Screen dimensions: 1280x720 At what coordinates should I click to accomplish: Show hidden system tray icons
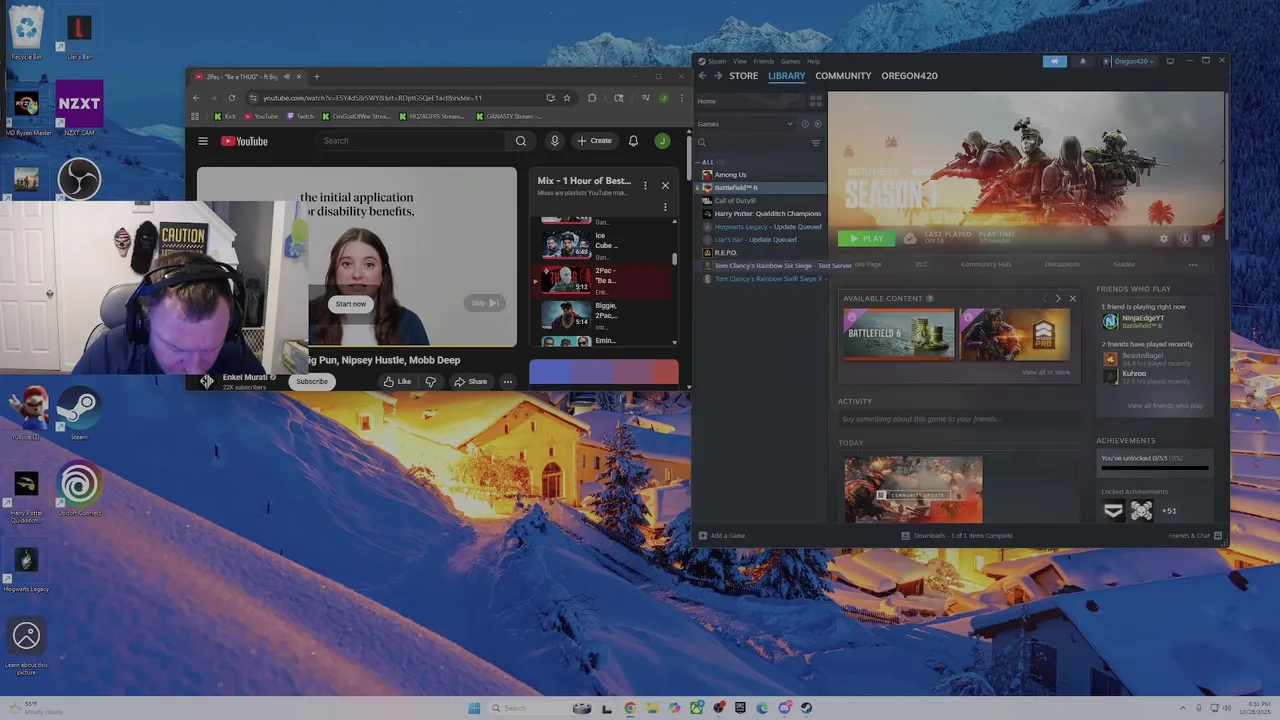(x=1183, y=708)
